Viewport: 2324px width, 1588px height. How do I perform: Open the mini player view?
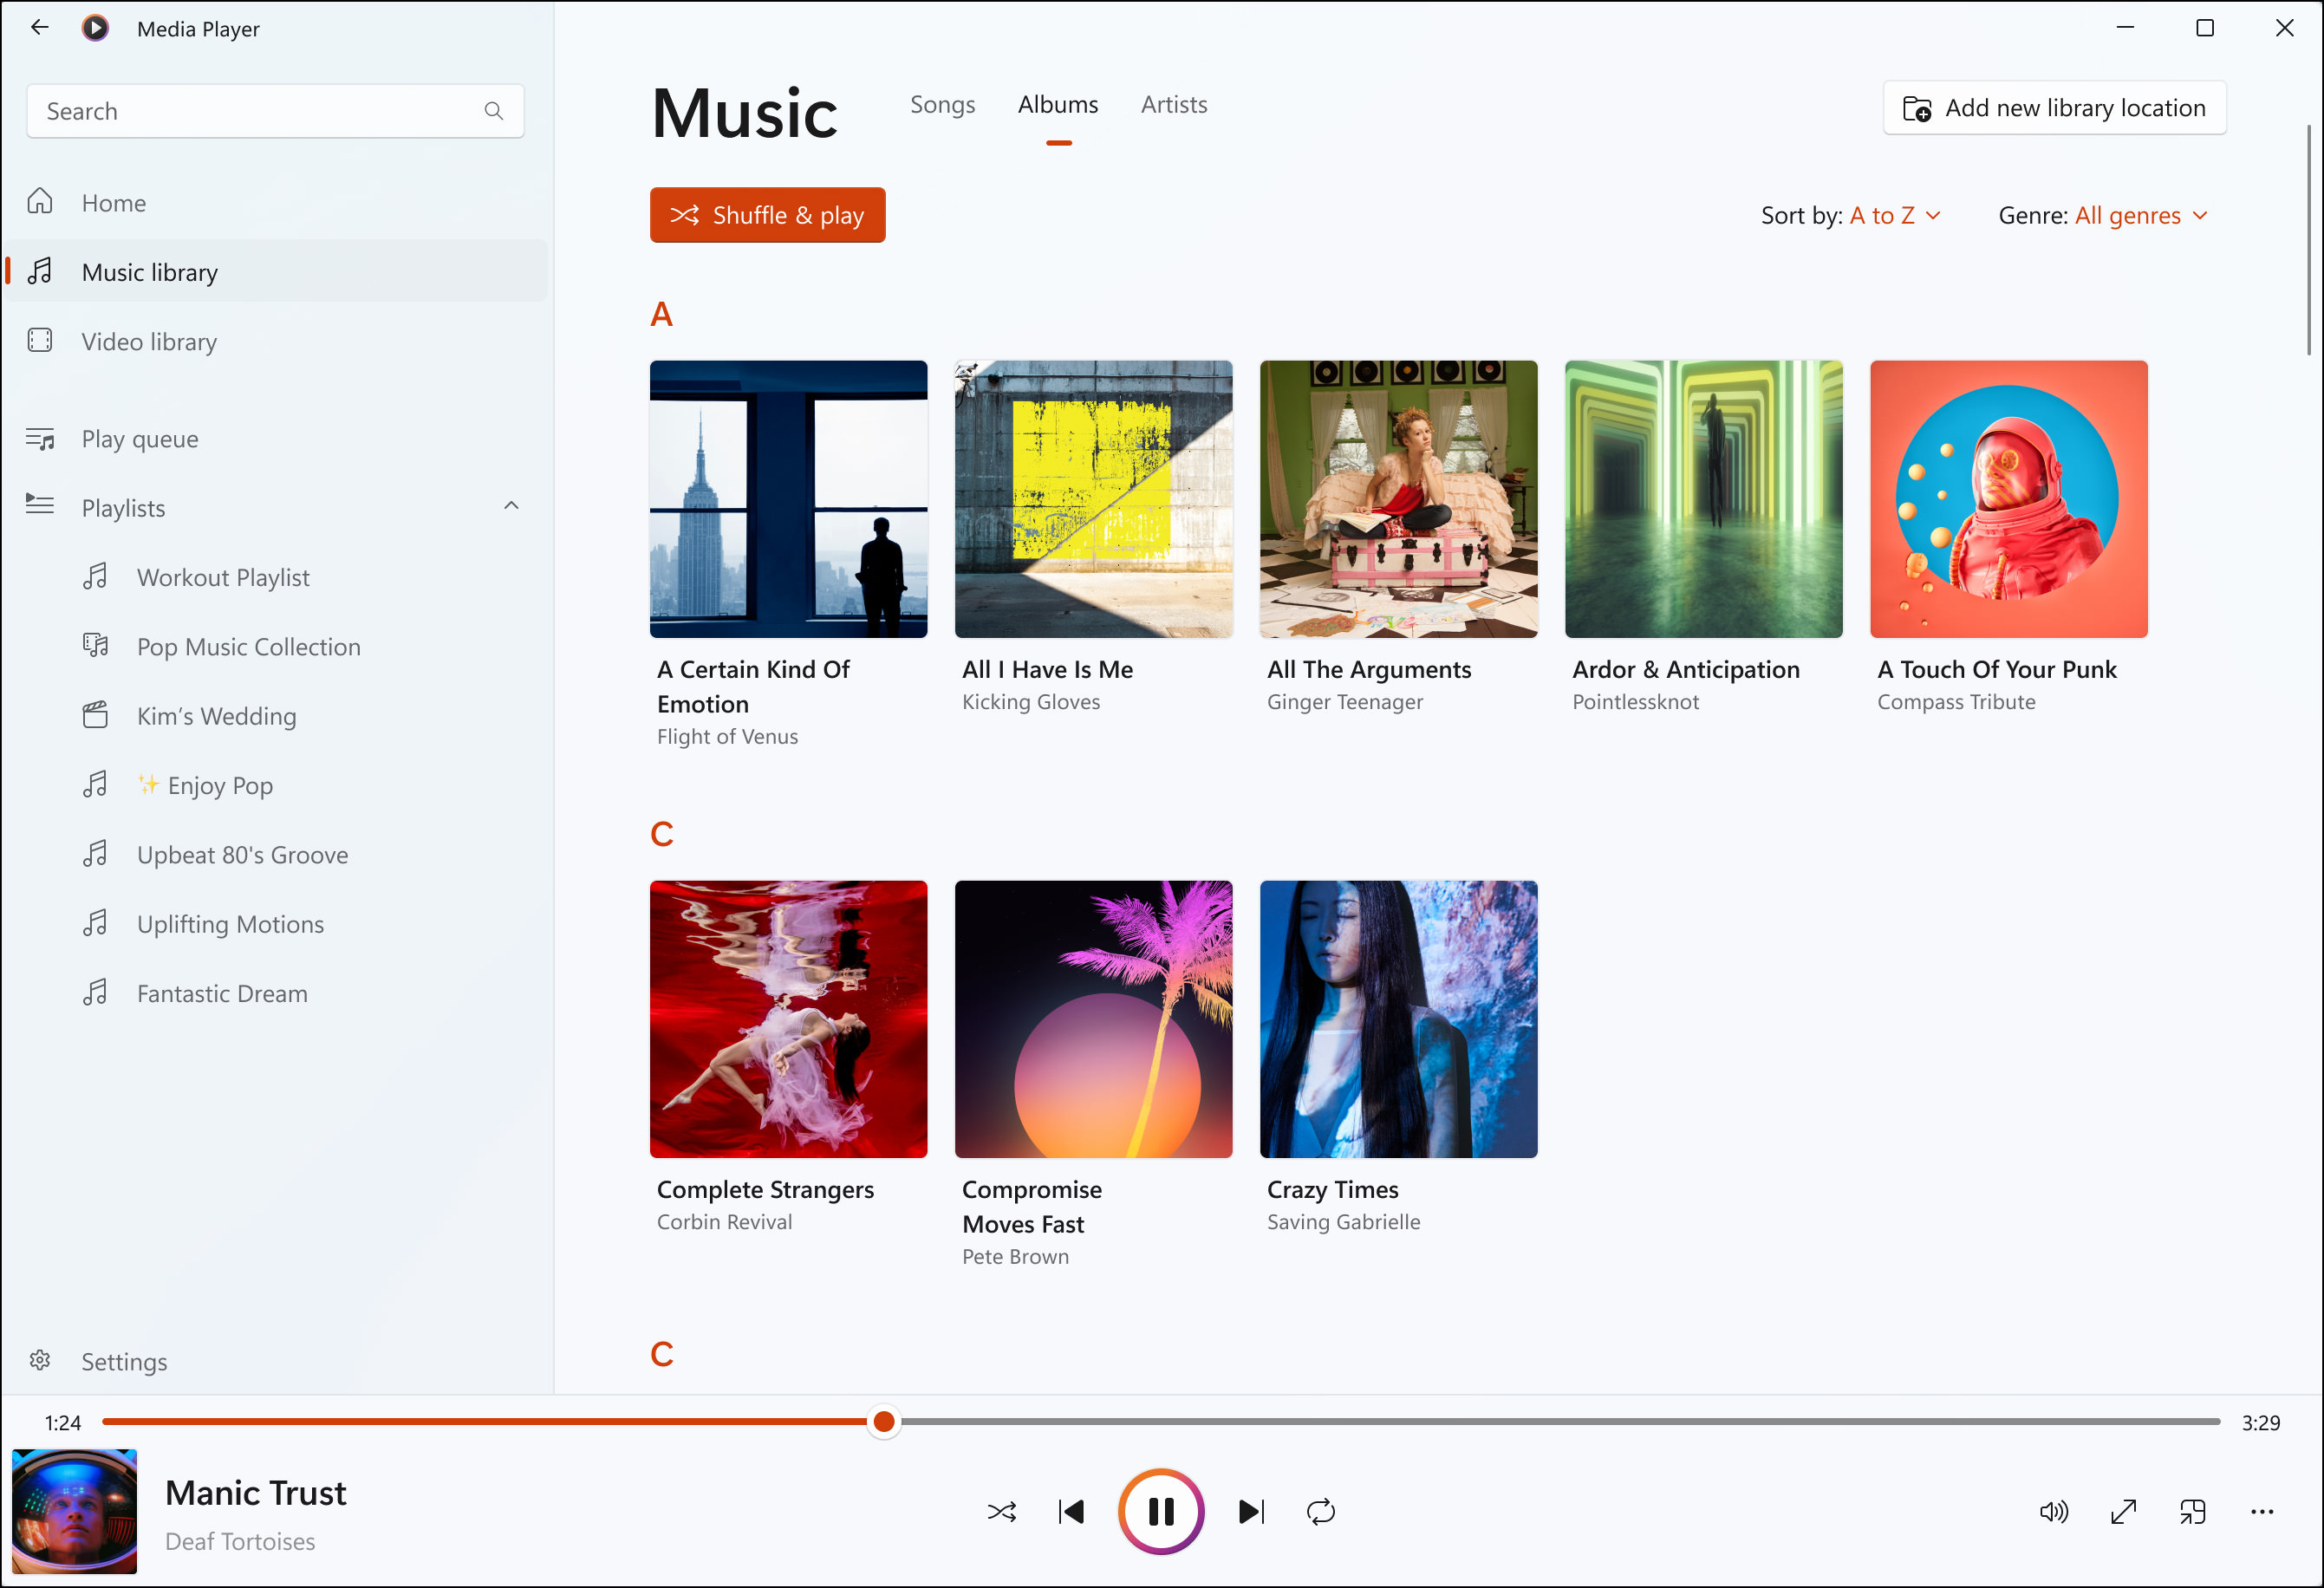2193,1512
